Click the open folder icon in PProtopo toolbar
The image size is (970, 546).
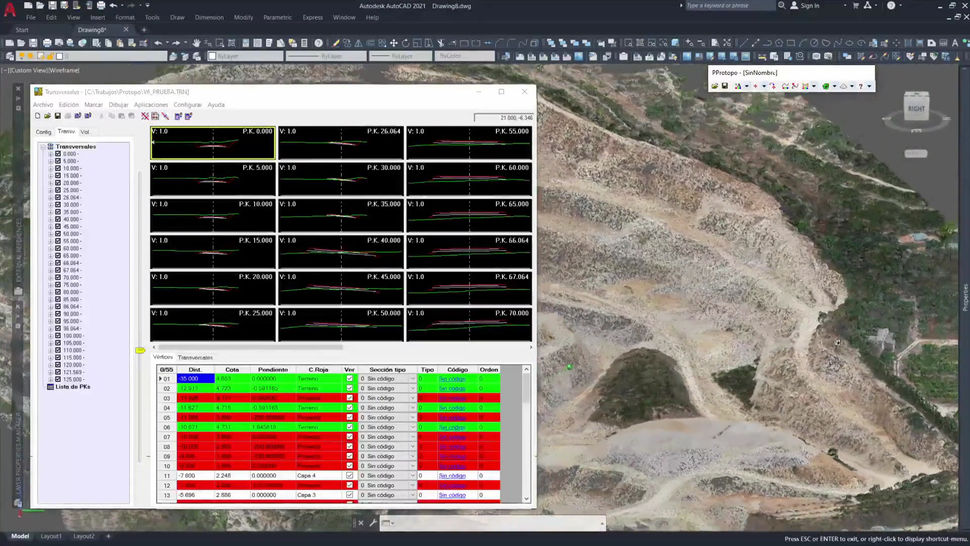point(715,86)
